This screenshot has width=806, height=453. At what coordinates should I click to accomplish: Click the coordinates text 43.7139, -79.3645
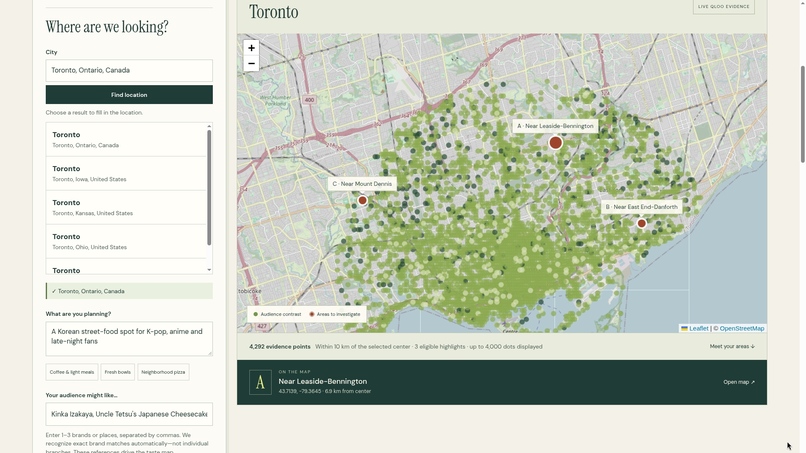[x=300, y=391]
